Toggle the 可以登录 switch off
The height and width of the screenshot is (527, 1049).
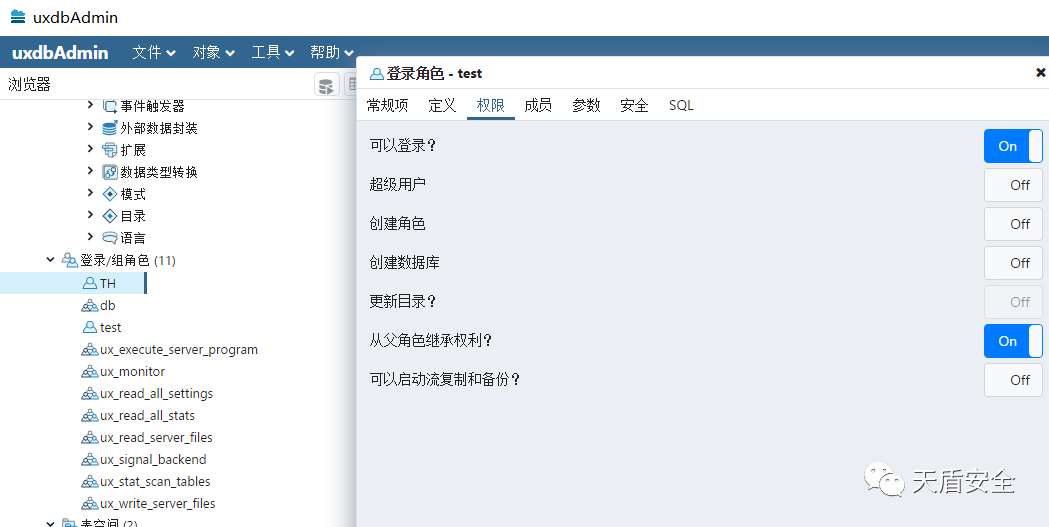coord(1012,146)
